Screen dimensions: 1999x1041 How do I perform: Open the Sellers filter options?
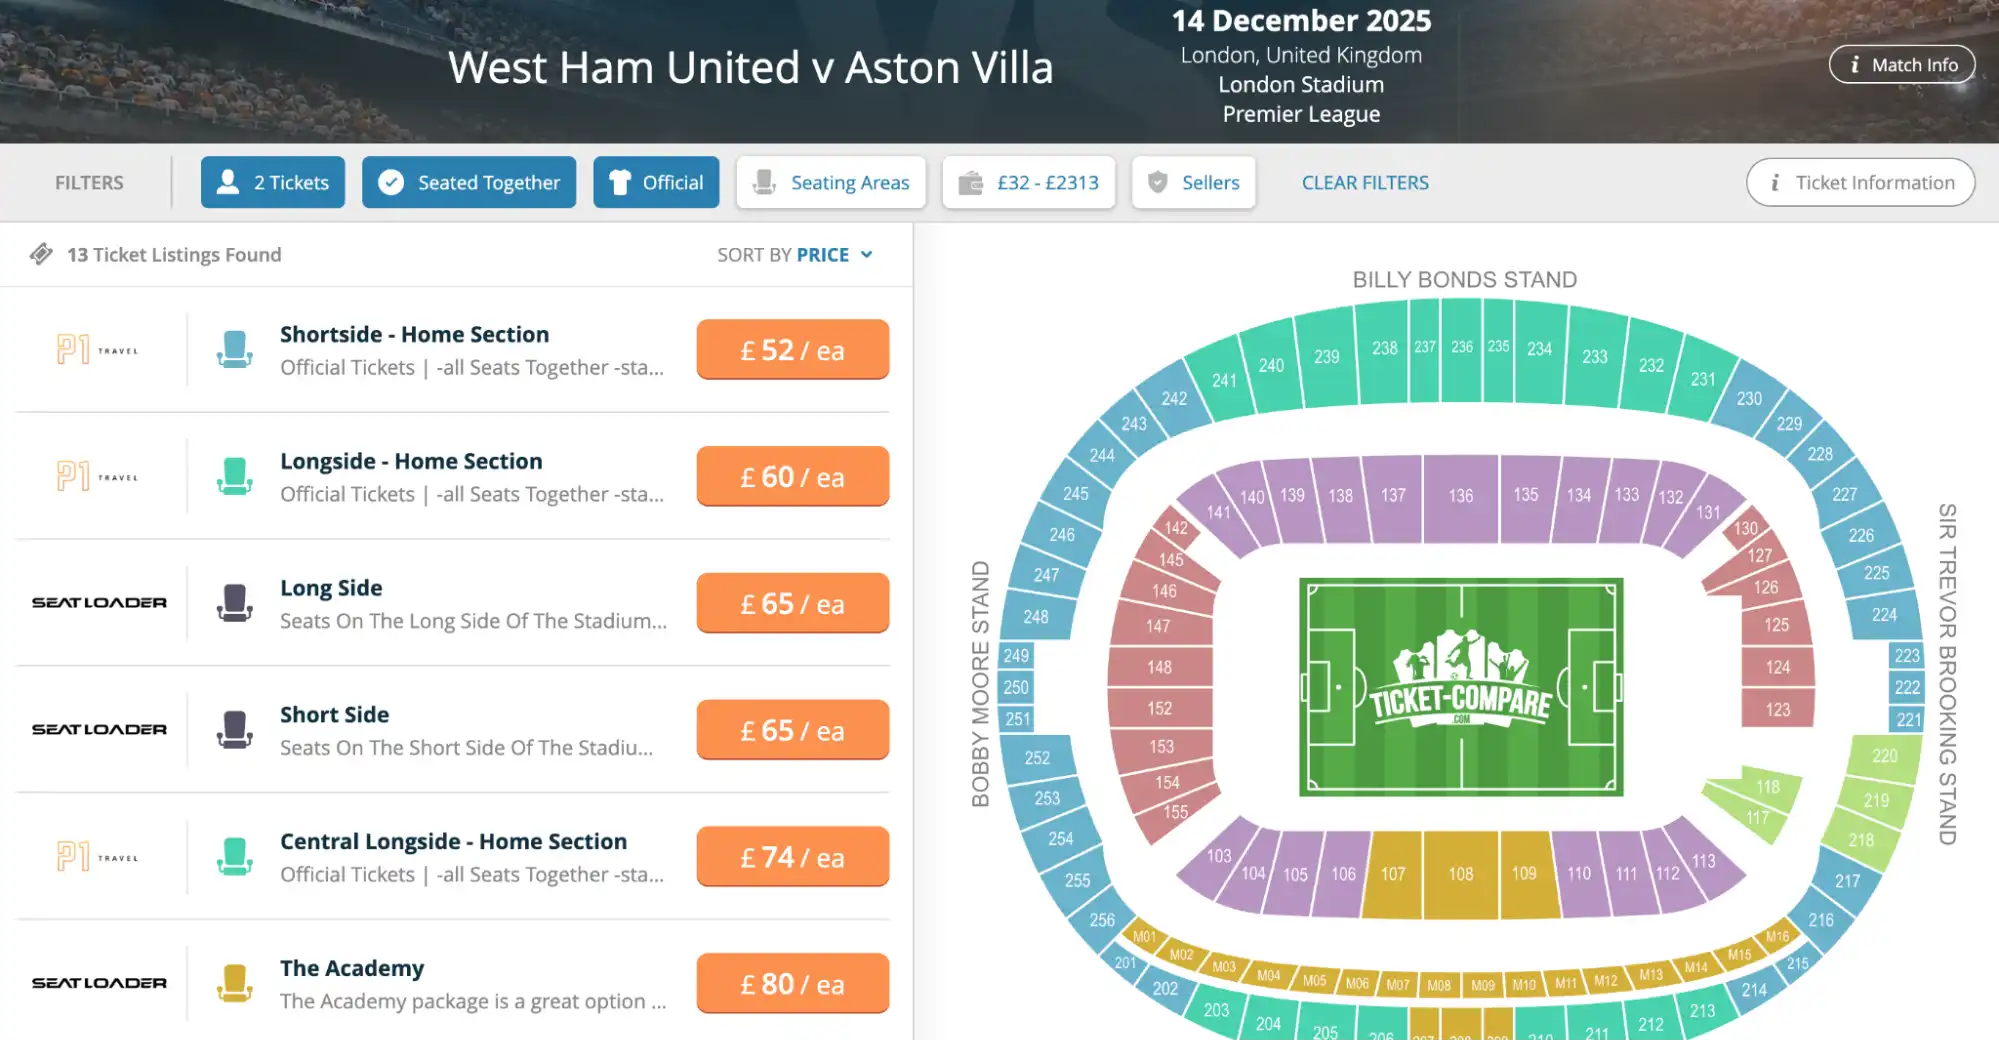point(1193,182)
